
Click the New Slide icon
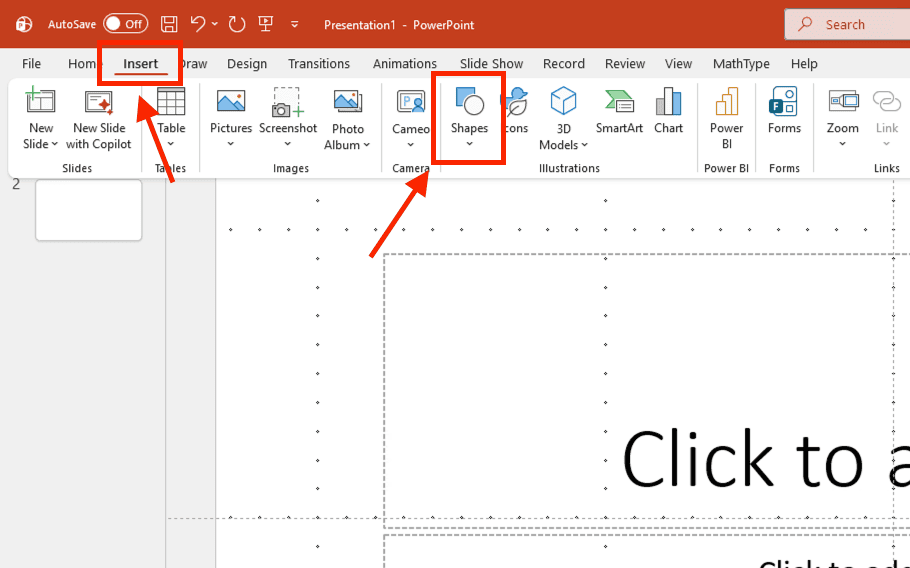pyautogui.click(x=41, y=101)
